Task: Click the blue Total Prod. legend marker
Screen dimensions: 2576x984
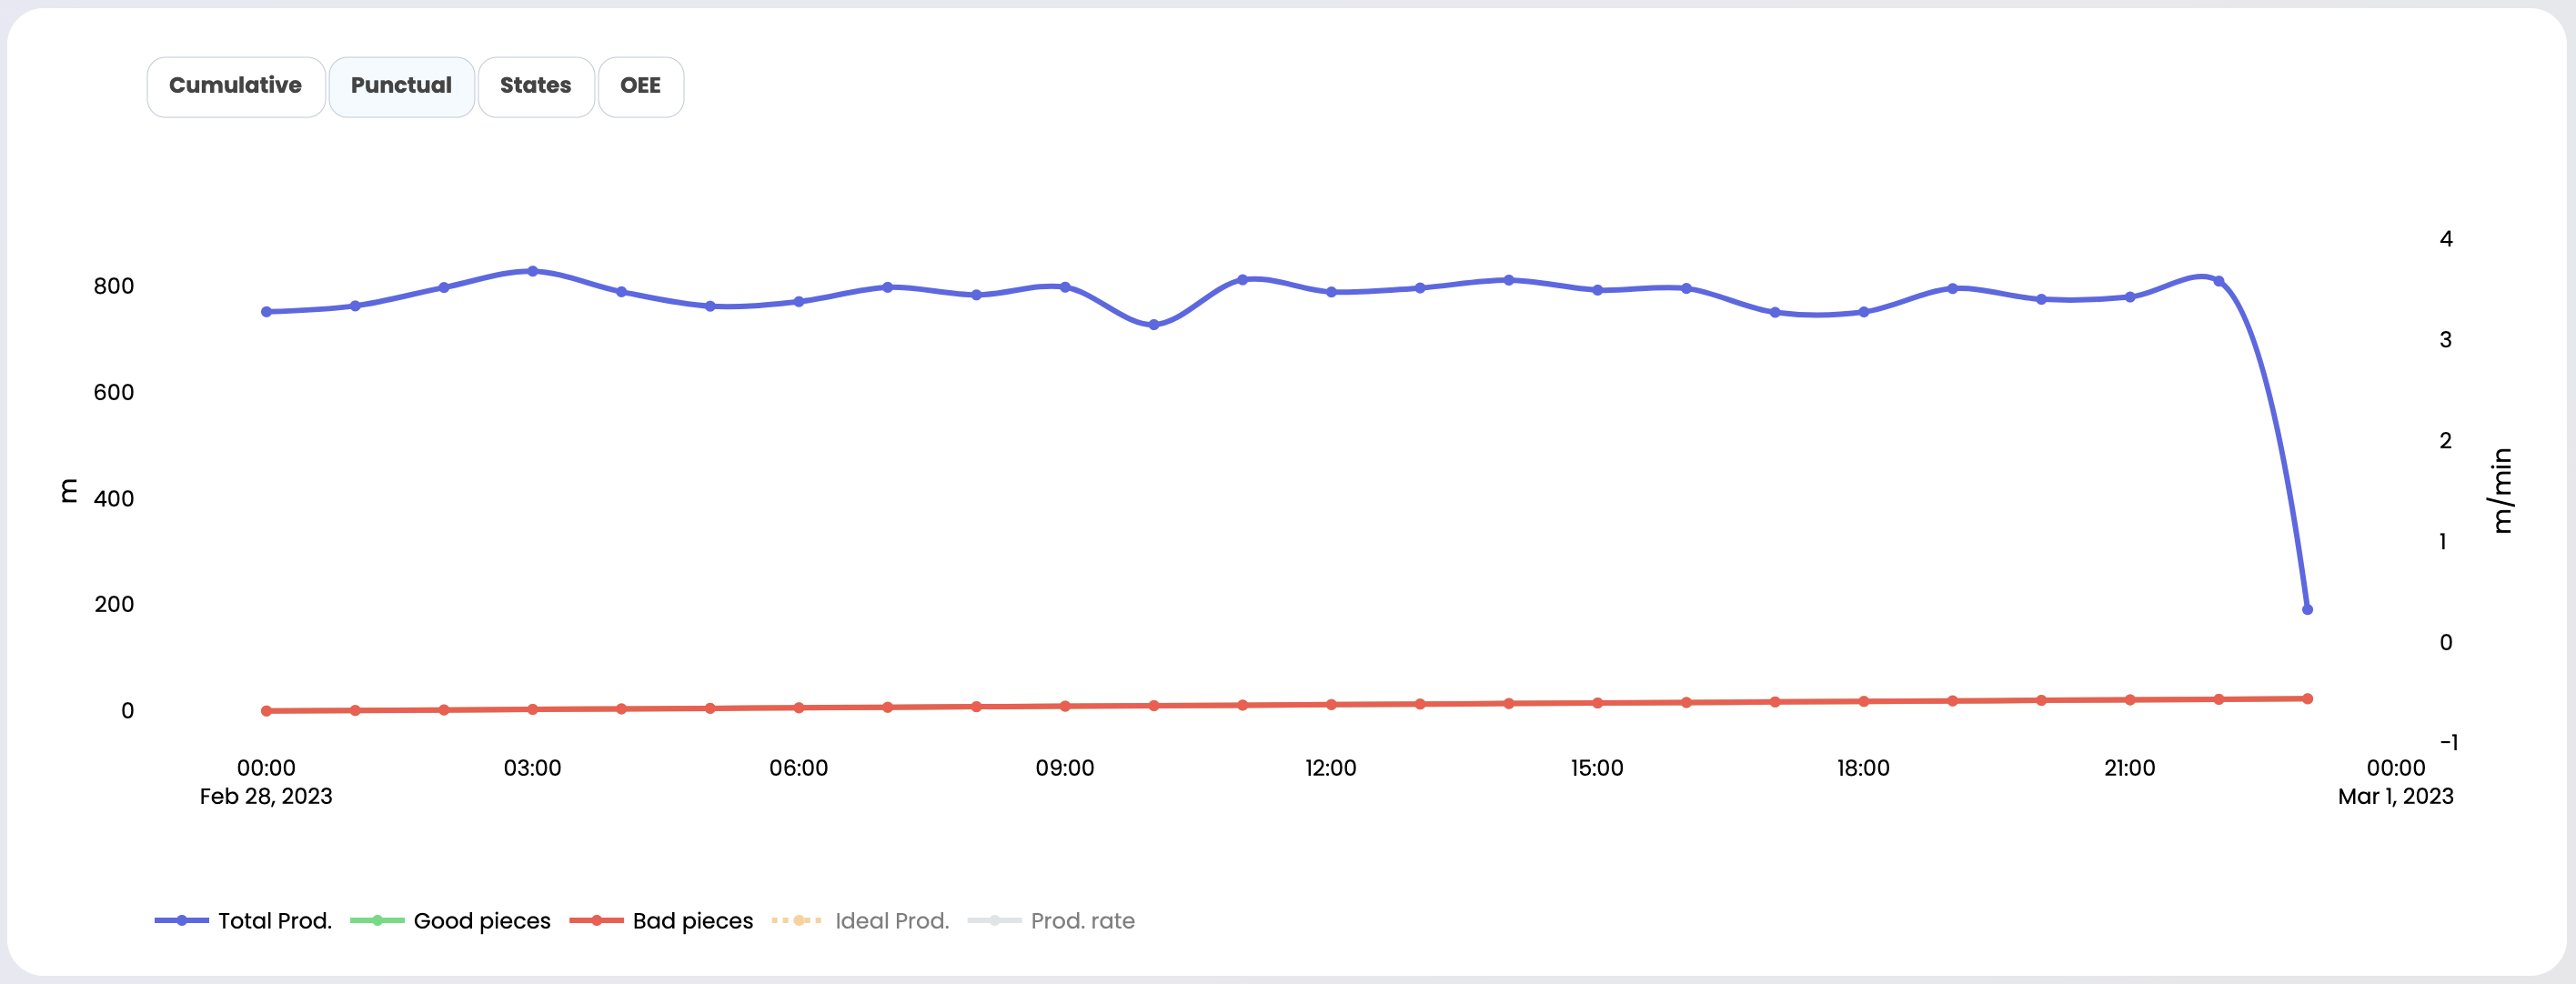Action: point(182,921)
